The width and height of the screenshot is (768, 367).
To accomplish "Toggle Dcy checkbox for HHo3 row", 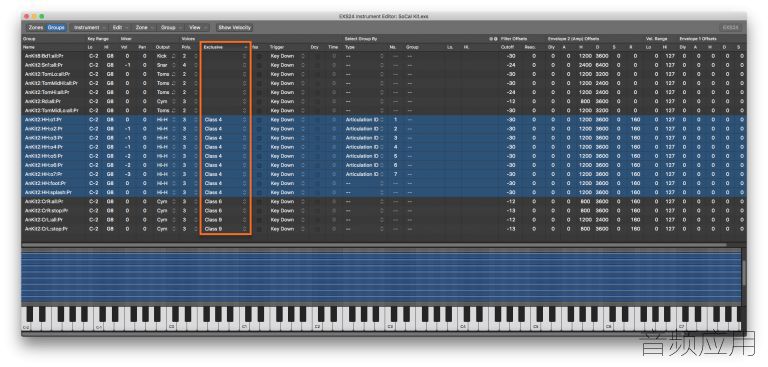I will coord(316,138).
